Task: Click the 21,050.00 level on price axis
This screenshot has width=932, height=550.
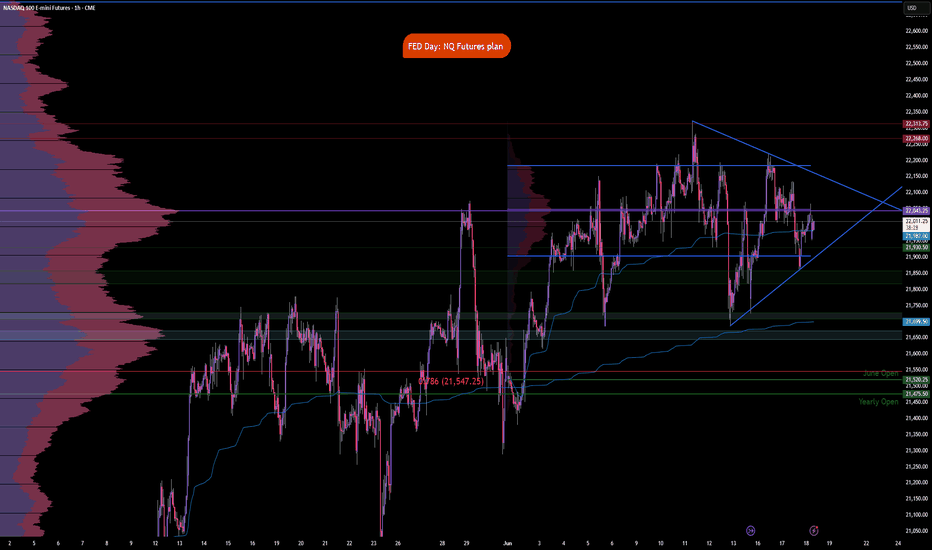Action: pos(917,531)
